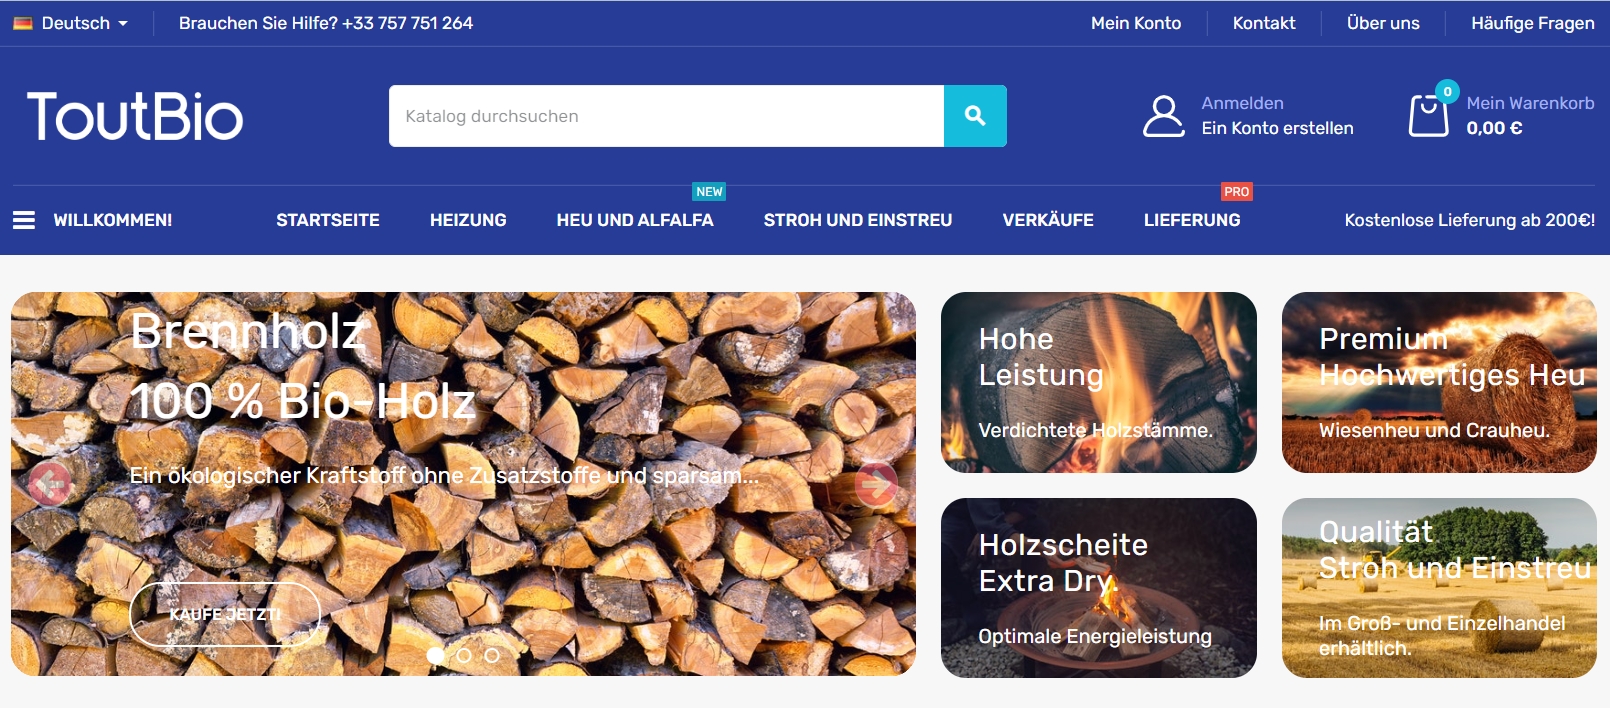Click the NEW badge above Heu und Alfalfa

pos(709,192)
